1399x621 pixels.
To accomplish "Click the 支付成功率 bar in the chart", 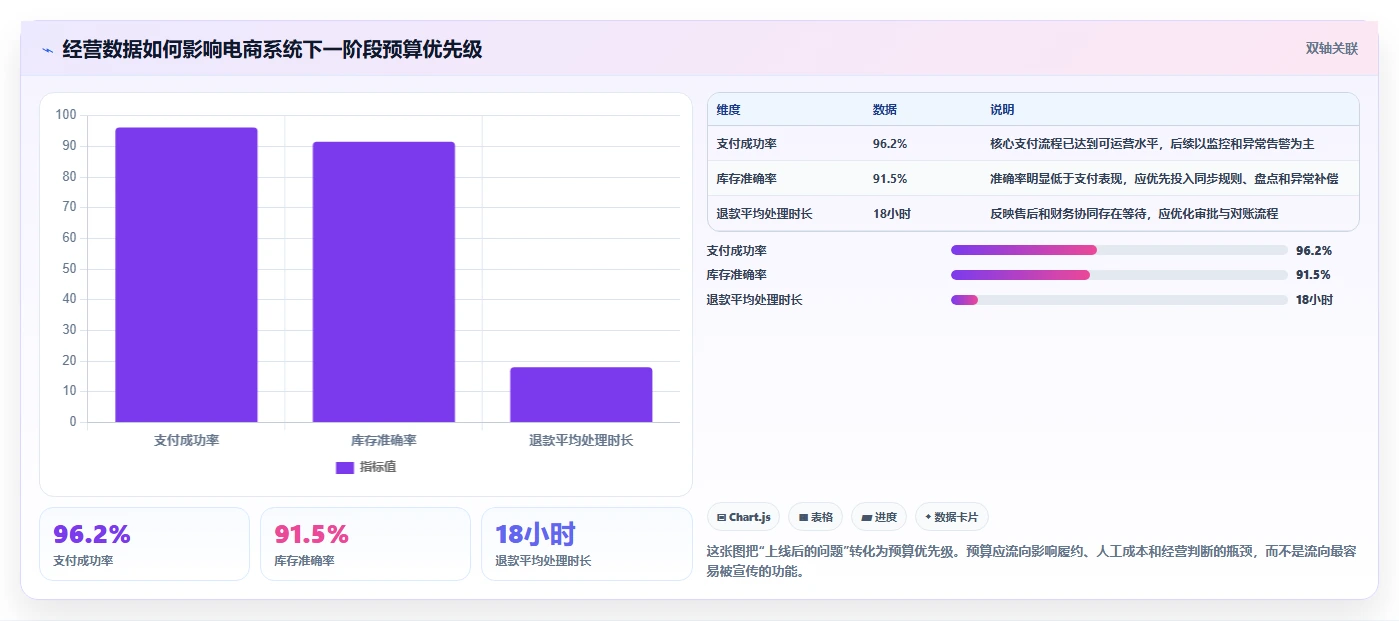I will click(x=186, y=274).
